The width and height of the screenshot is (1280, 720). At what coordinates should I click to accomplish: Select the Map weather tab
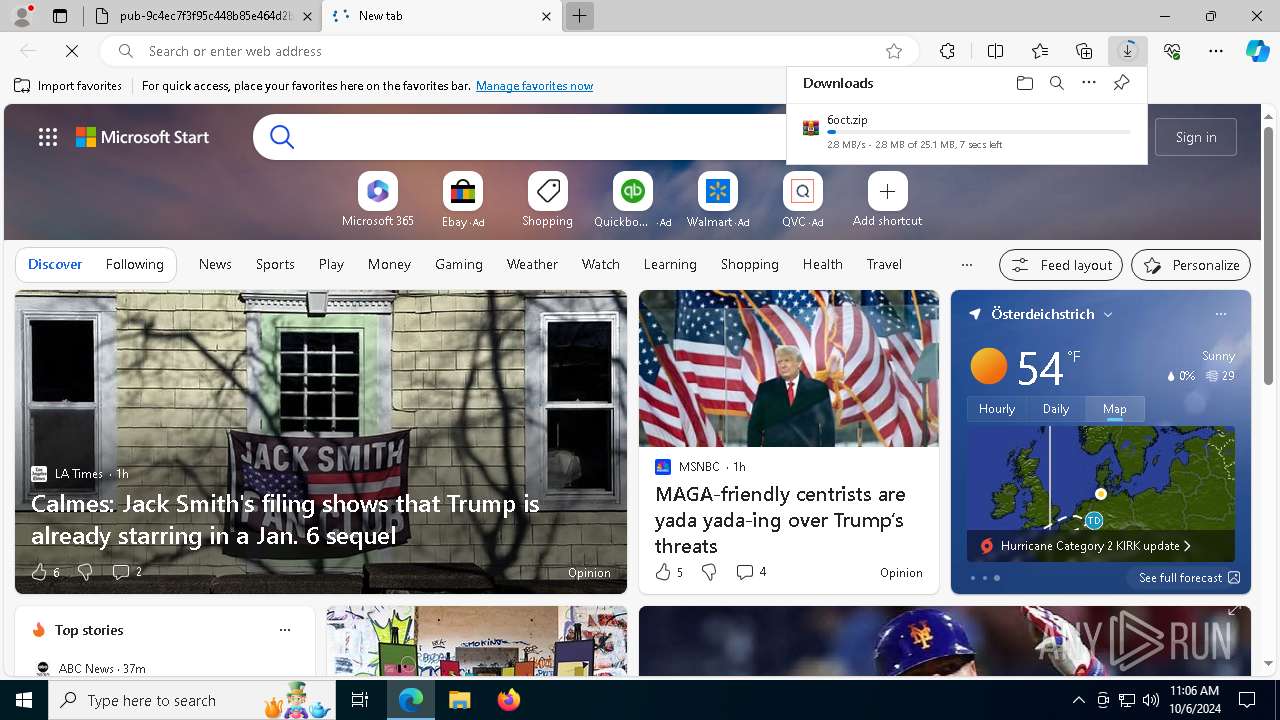(1115, 408)
